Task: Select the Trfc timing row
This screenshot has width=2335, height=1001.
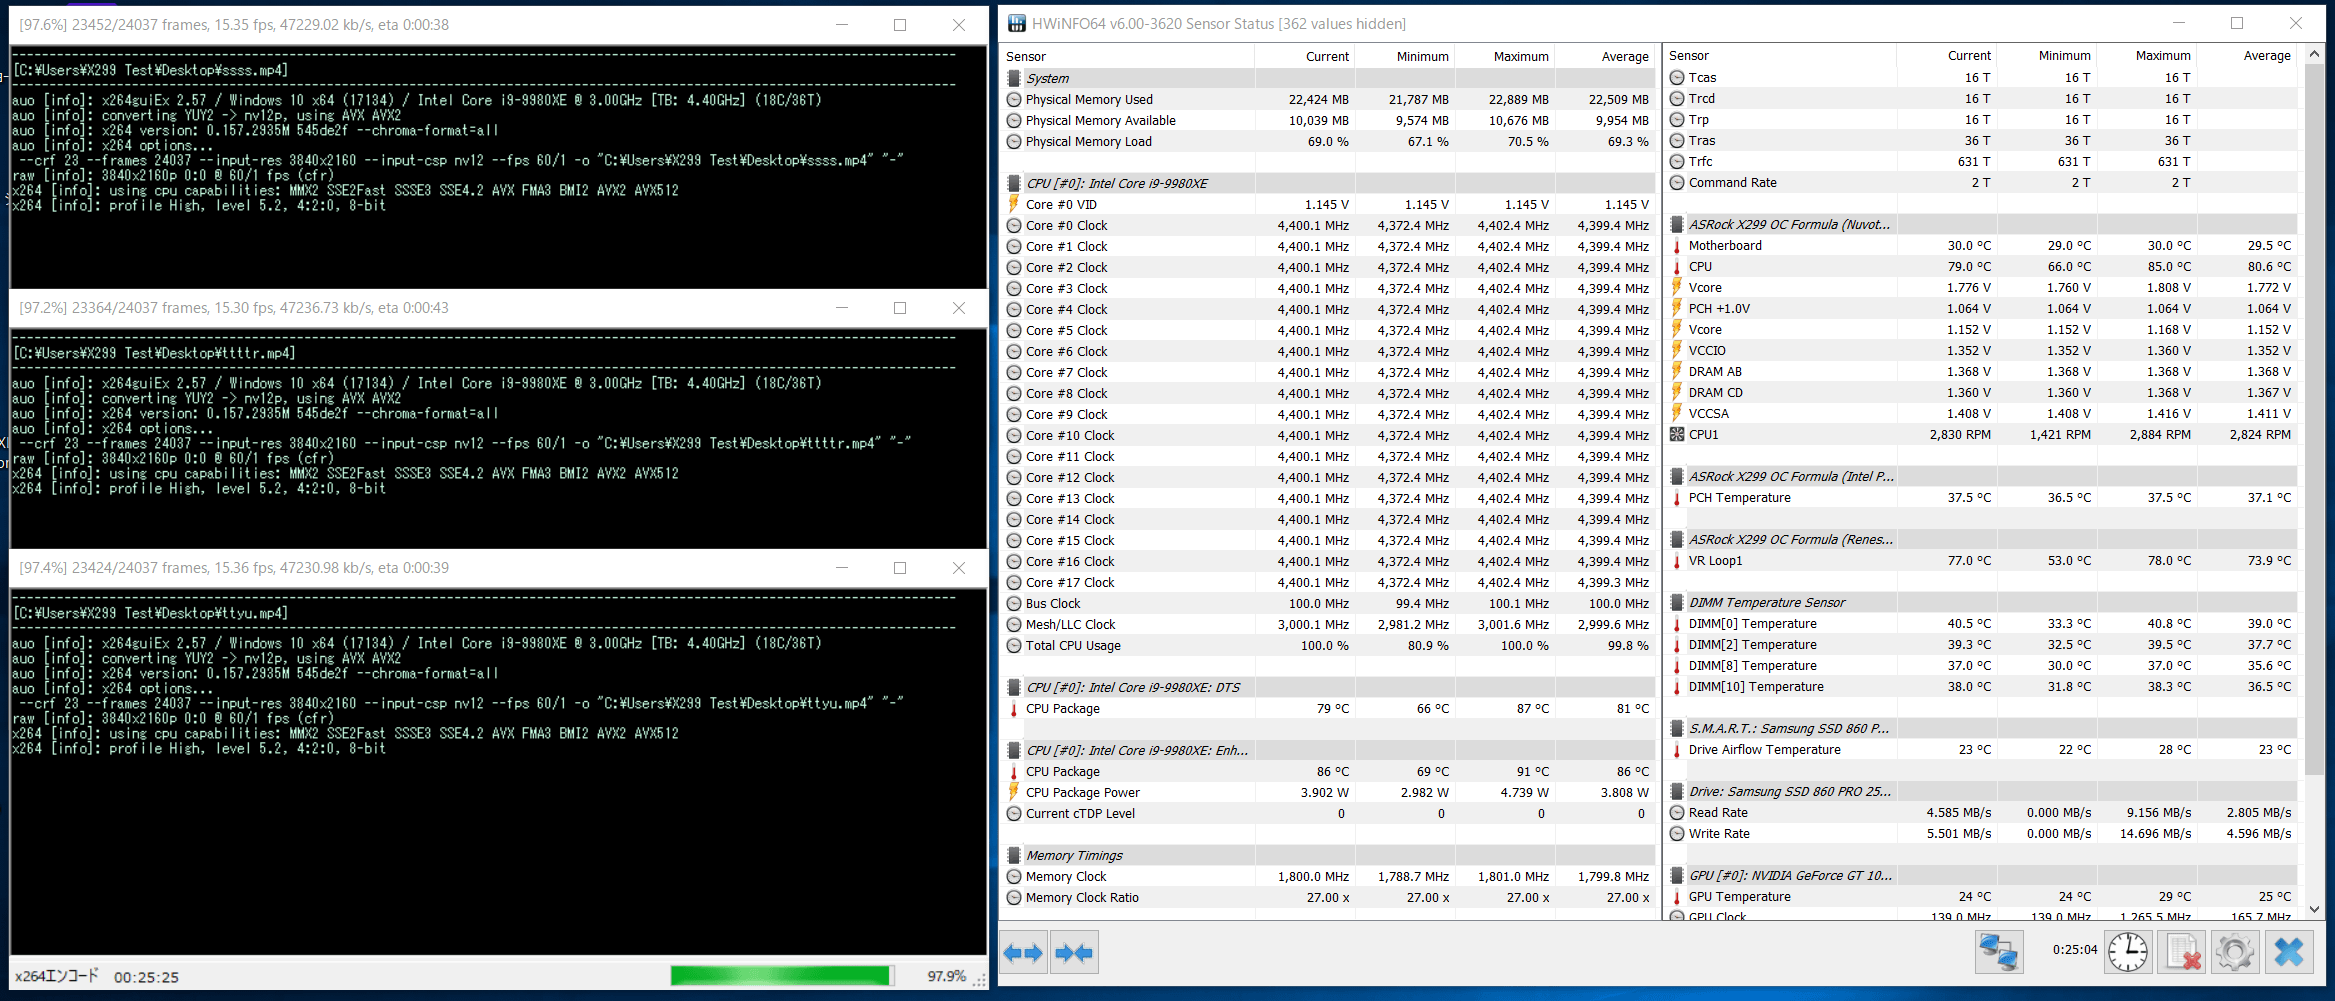Action: click(1981, 161)
